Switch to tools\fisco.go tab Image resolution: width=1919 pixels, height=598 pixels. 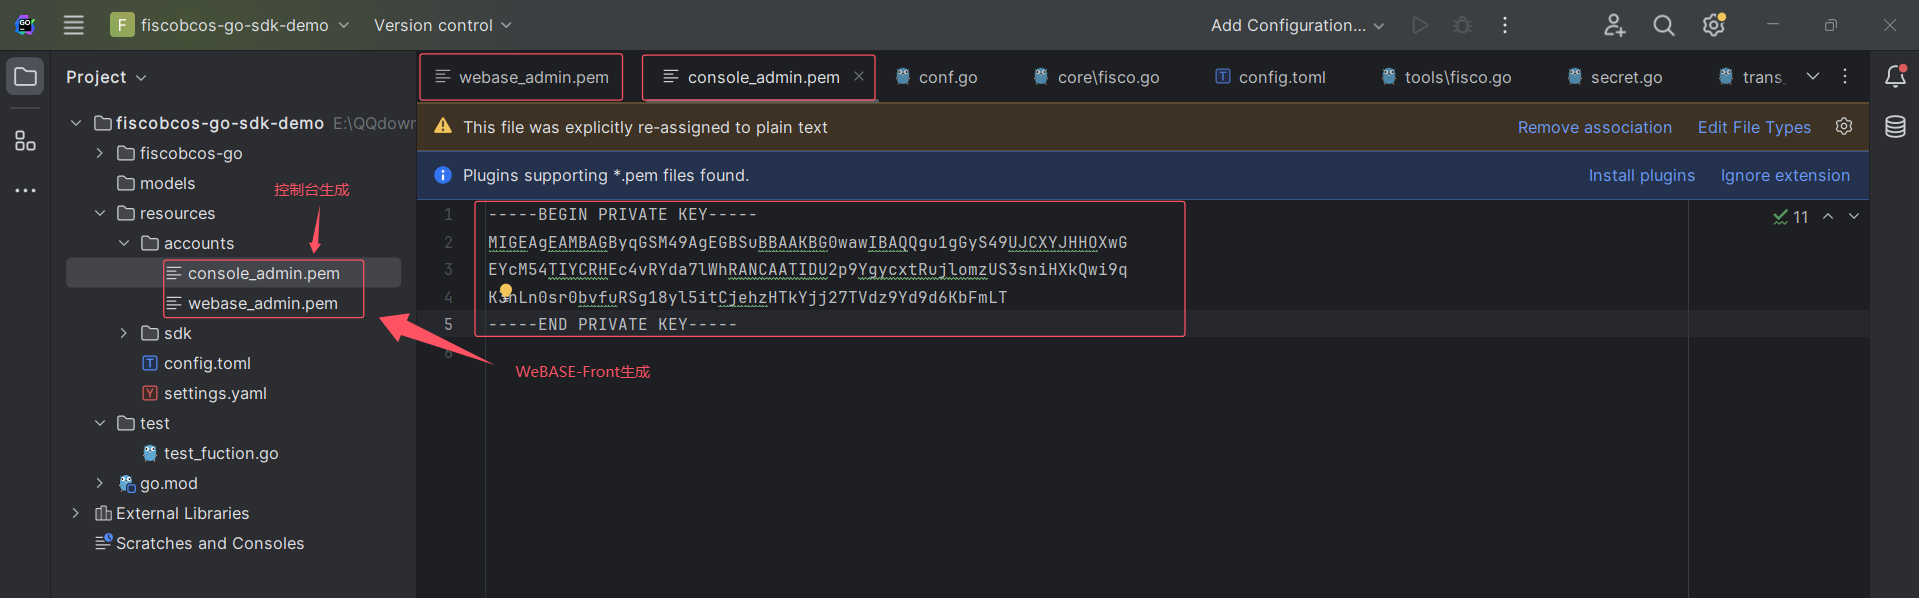click(1446, 77)
